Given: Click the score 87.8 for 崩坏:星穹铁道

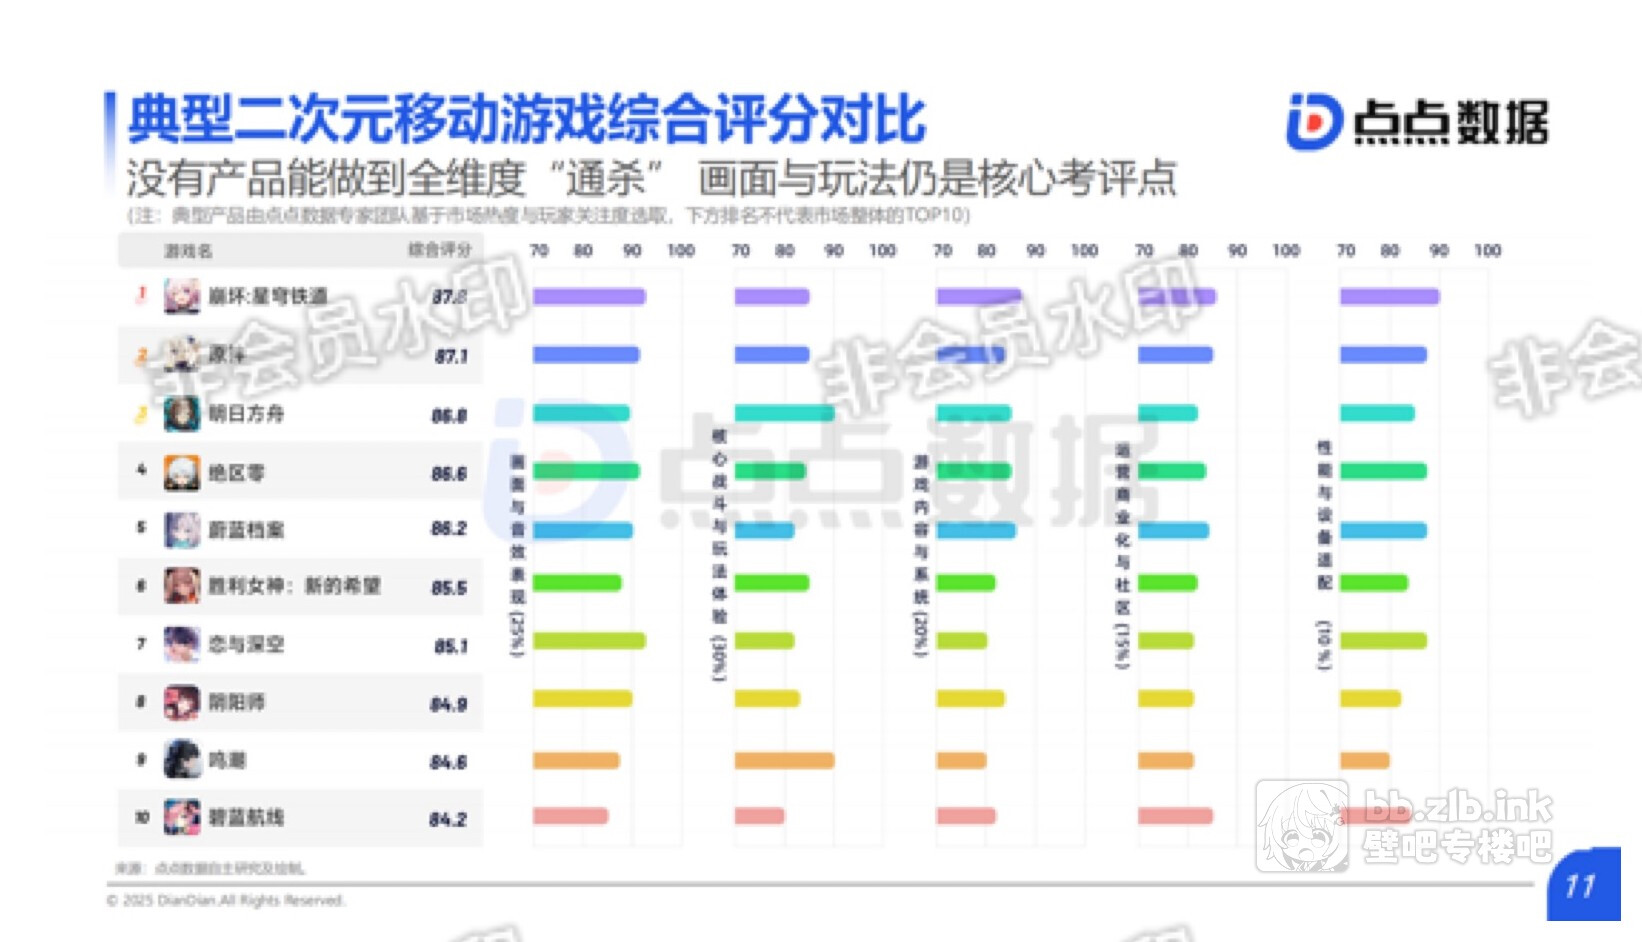Looking at the screenshot, I should pos(450,297).
